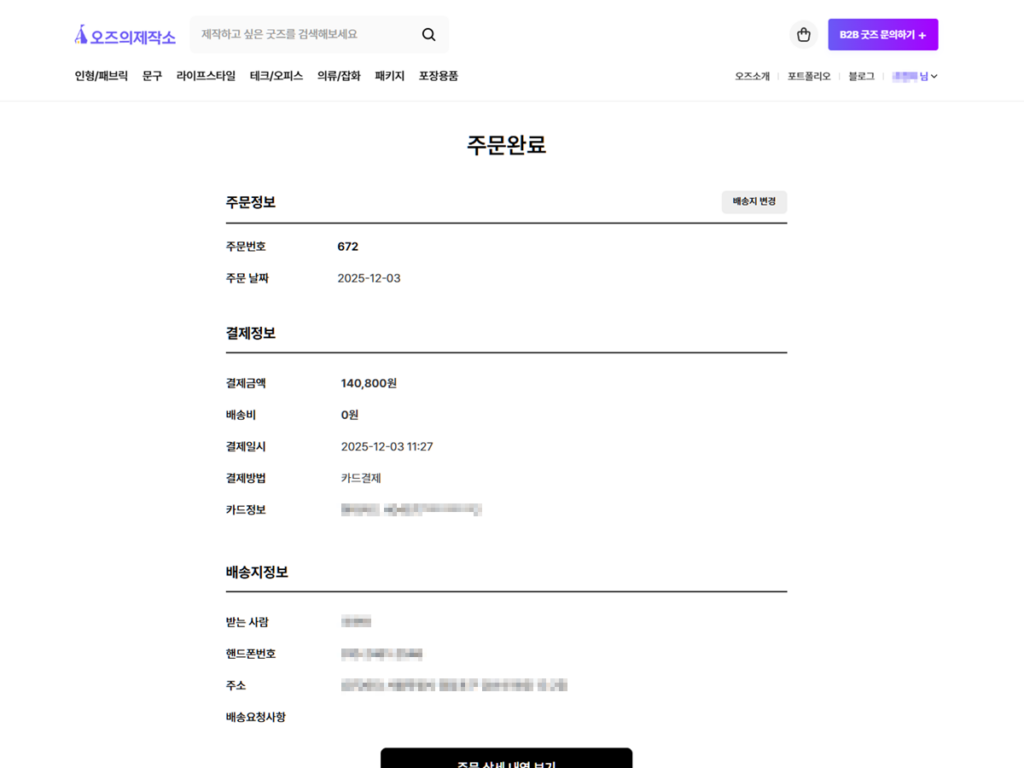This screenshot has height=768, width=1024.
Task: Click the 주문 상세 내역 보기 button
Action: click(506, 760)
